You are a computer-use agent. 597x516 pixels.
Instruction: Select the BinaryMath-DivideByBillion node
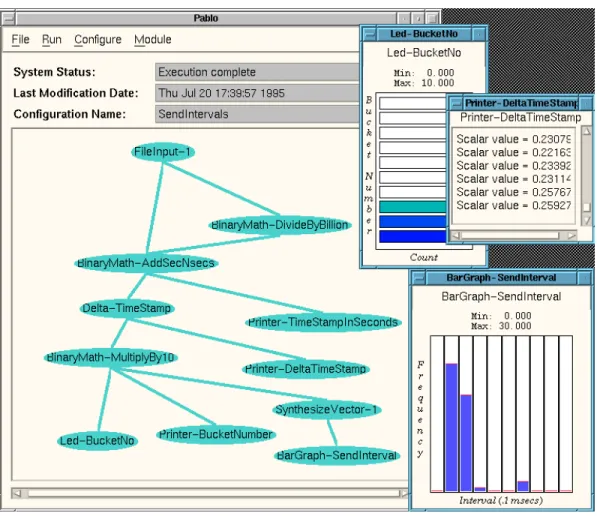tap(279, 225)
